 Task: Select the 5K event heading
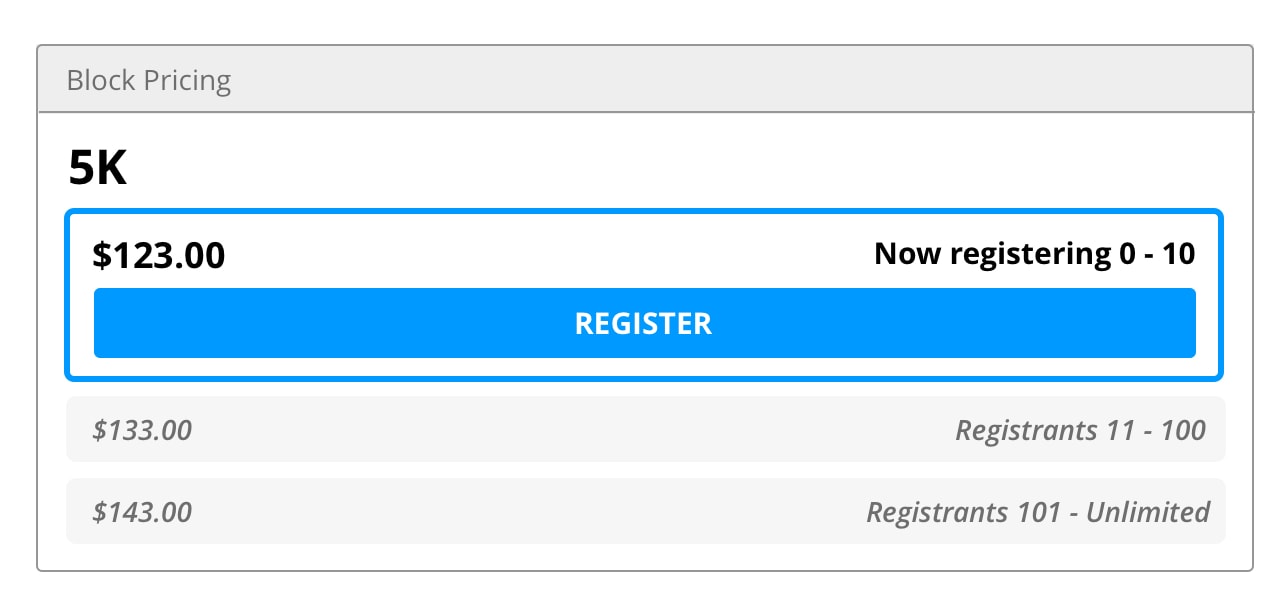[97, 169]
